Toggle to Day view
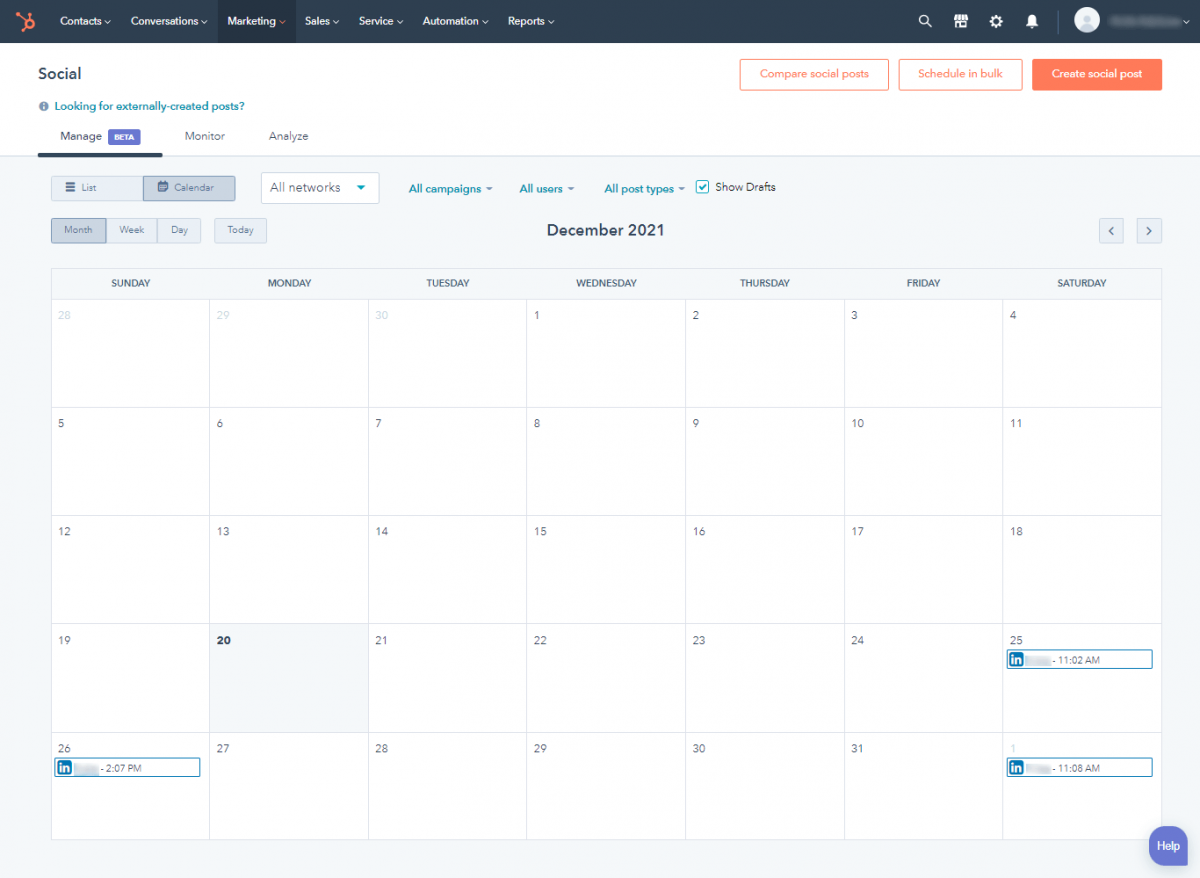This screenshot has width=1200, height=878. (179, 230)
